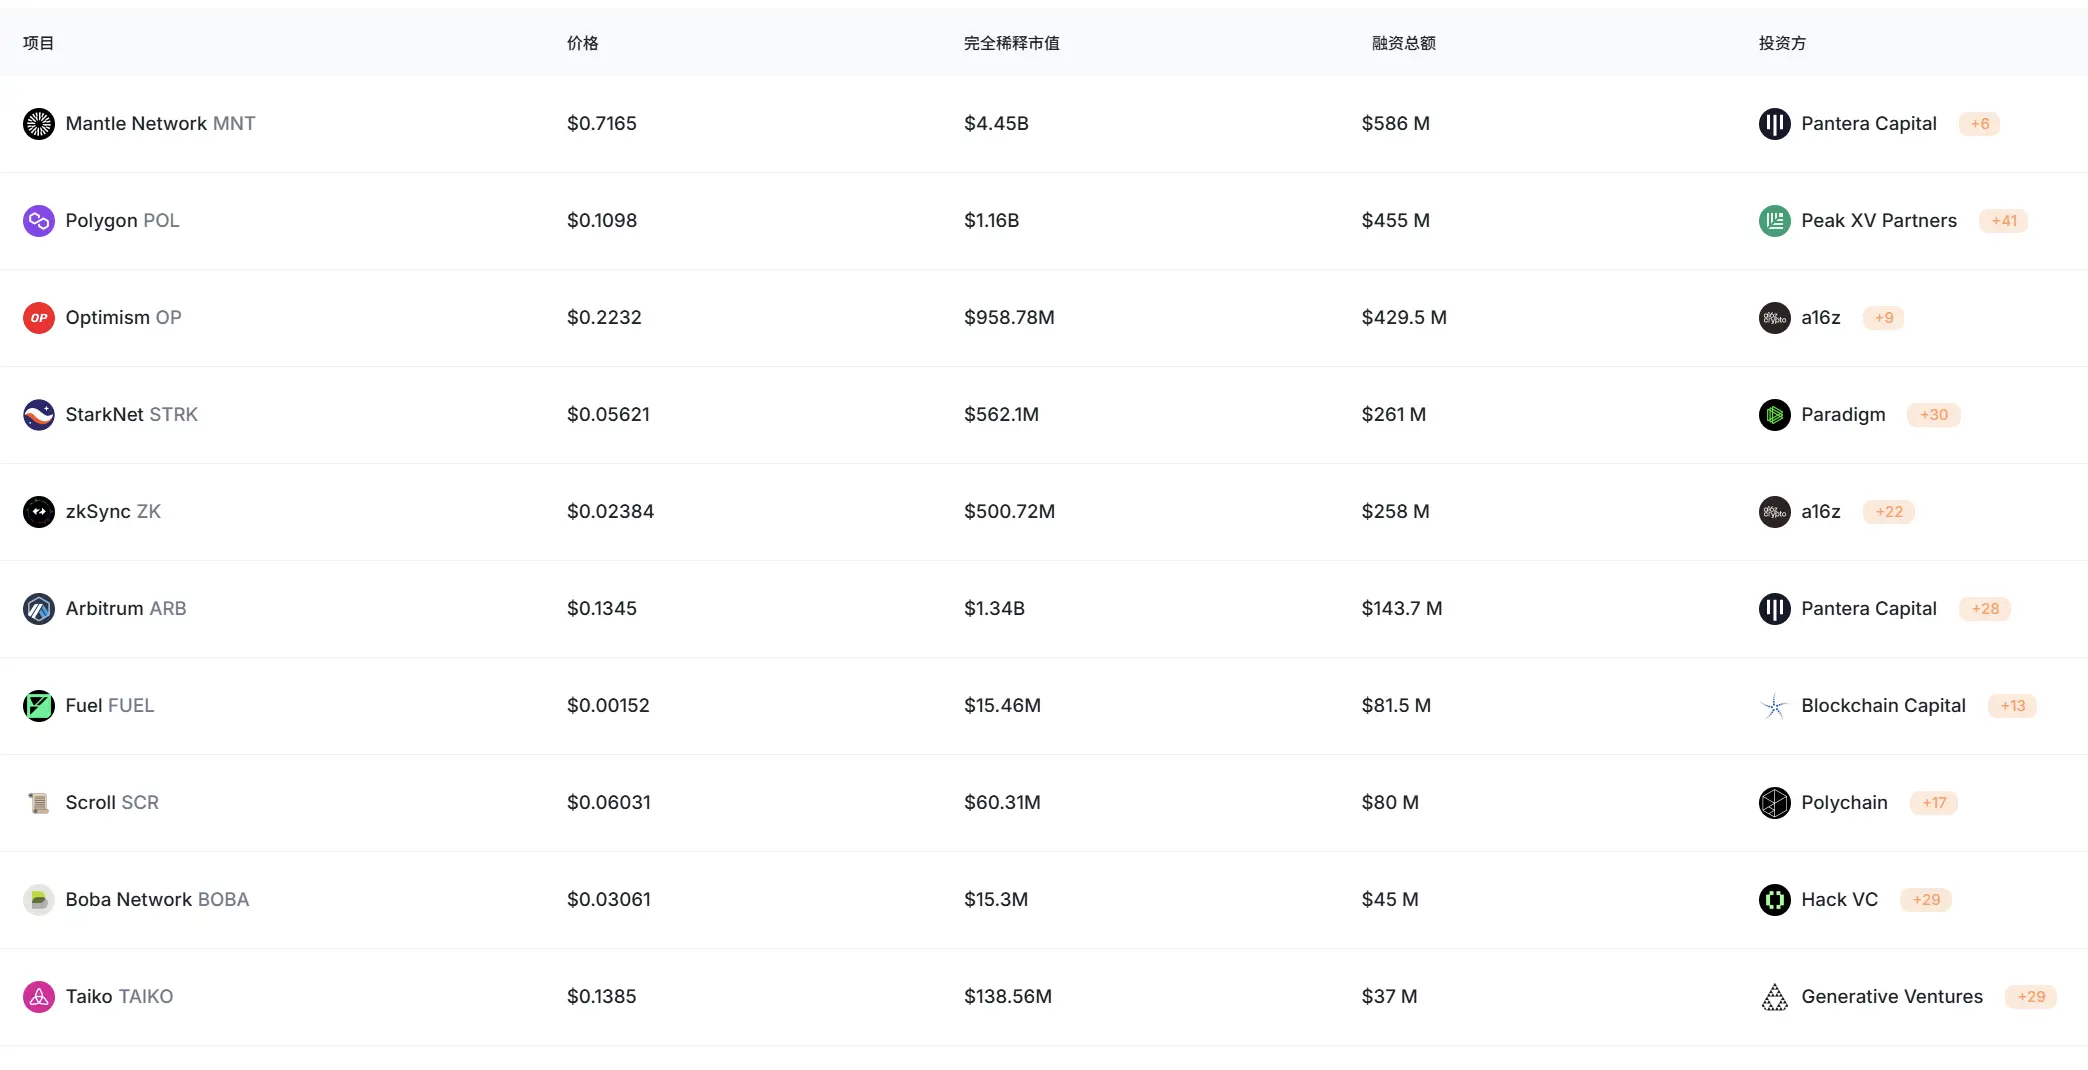
Task: Click the Polygon purple logo icon
Action: point(38,220)
